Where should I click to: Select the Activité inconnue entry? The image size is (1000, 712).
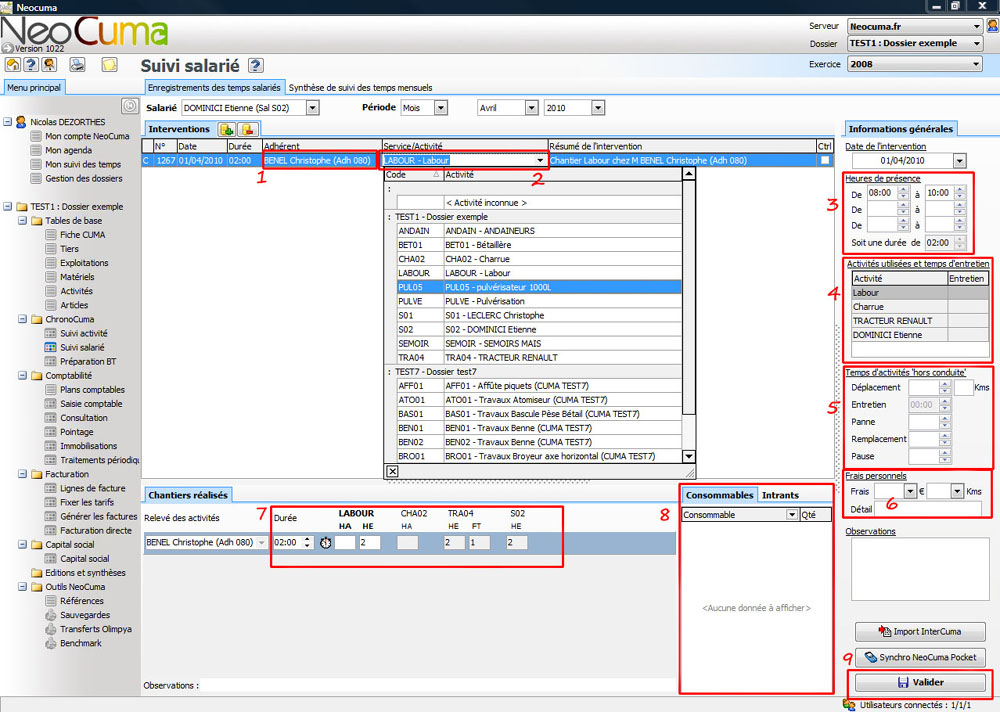click(539, 203)
